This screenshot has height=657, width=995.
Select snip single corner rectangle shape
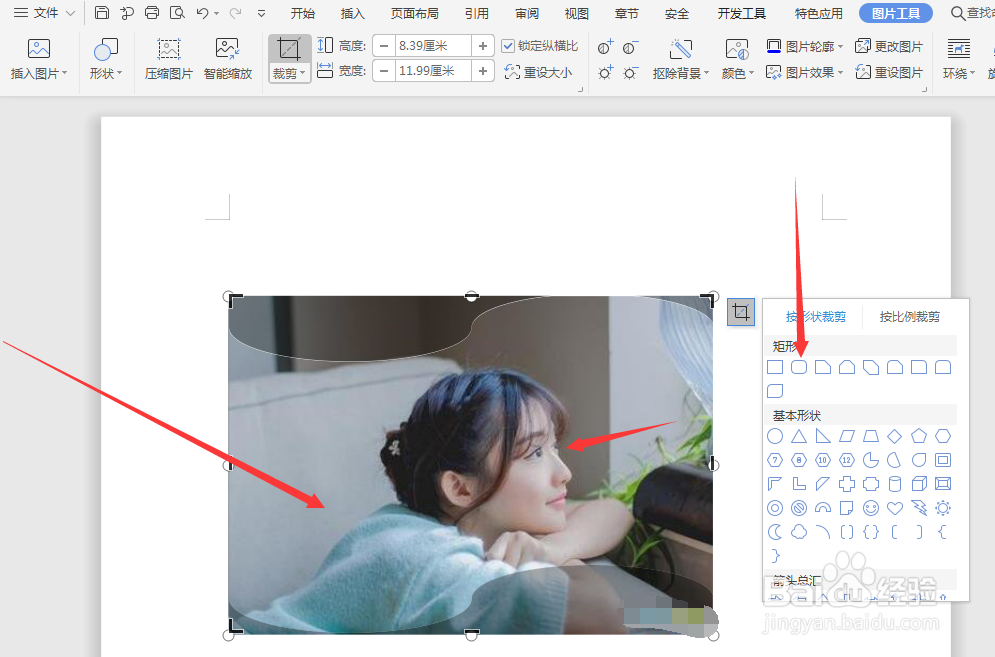click(823, 367)
